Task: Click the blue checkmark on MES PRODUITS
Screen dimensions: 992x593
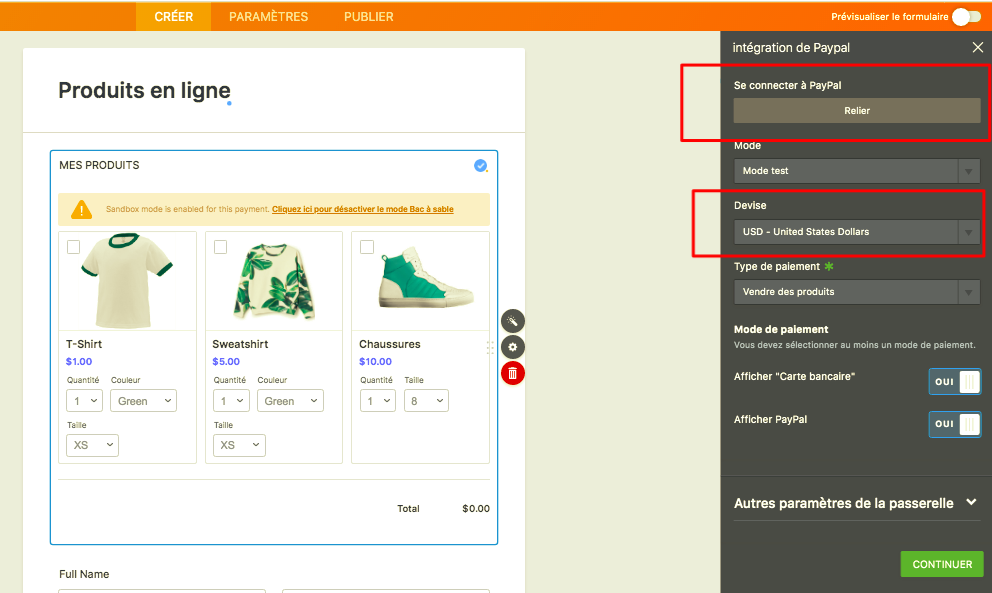Action: (481, 166)
